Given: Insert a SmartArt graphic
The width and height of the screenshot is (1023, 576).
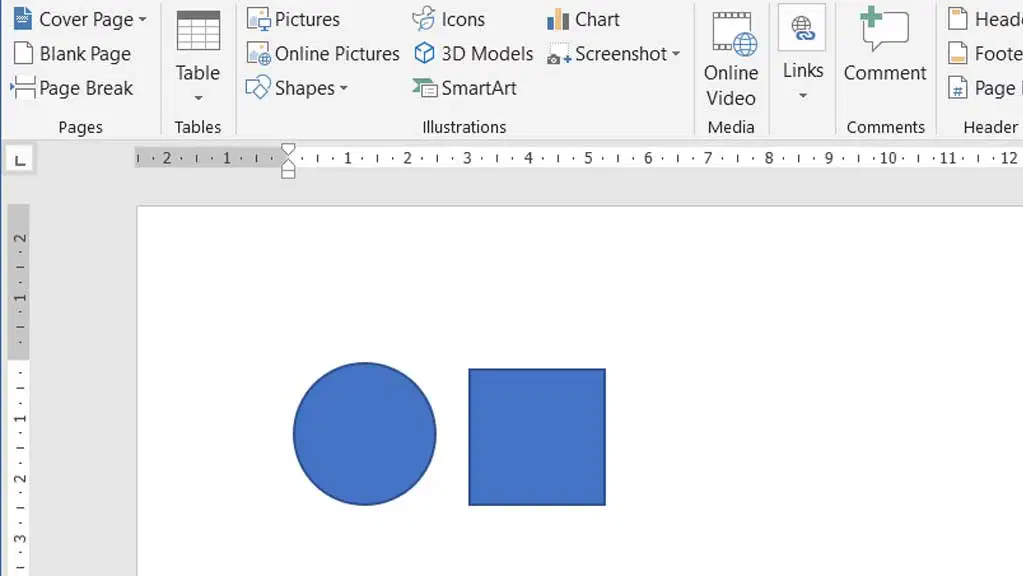Looking at the screenshot, I should pyautogui.click(x=465, y=87).
